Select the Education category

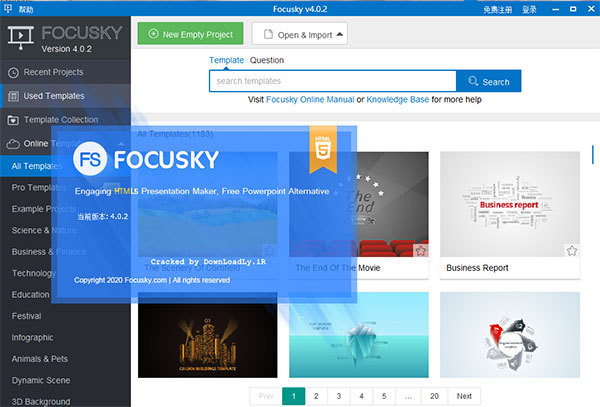coord(65,295)
